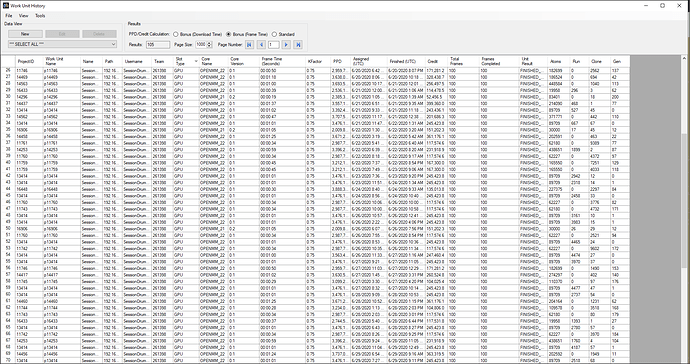Sort by KFactor column header
Viewport: 690px width, 364px height.
[x=318, y=61]
